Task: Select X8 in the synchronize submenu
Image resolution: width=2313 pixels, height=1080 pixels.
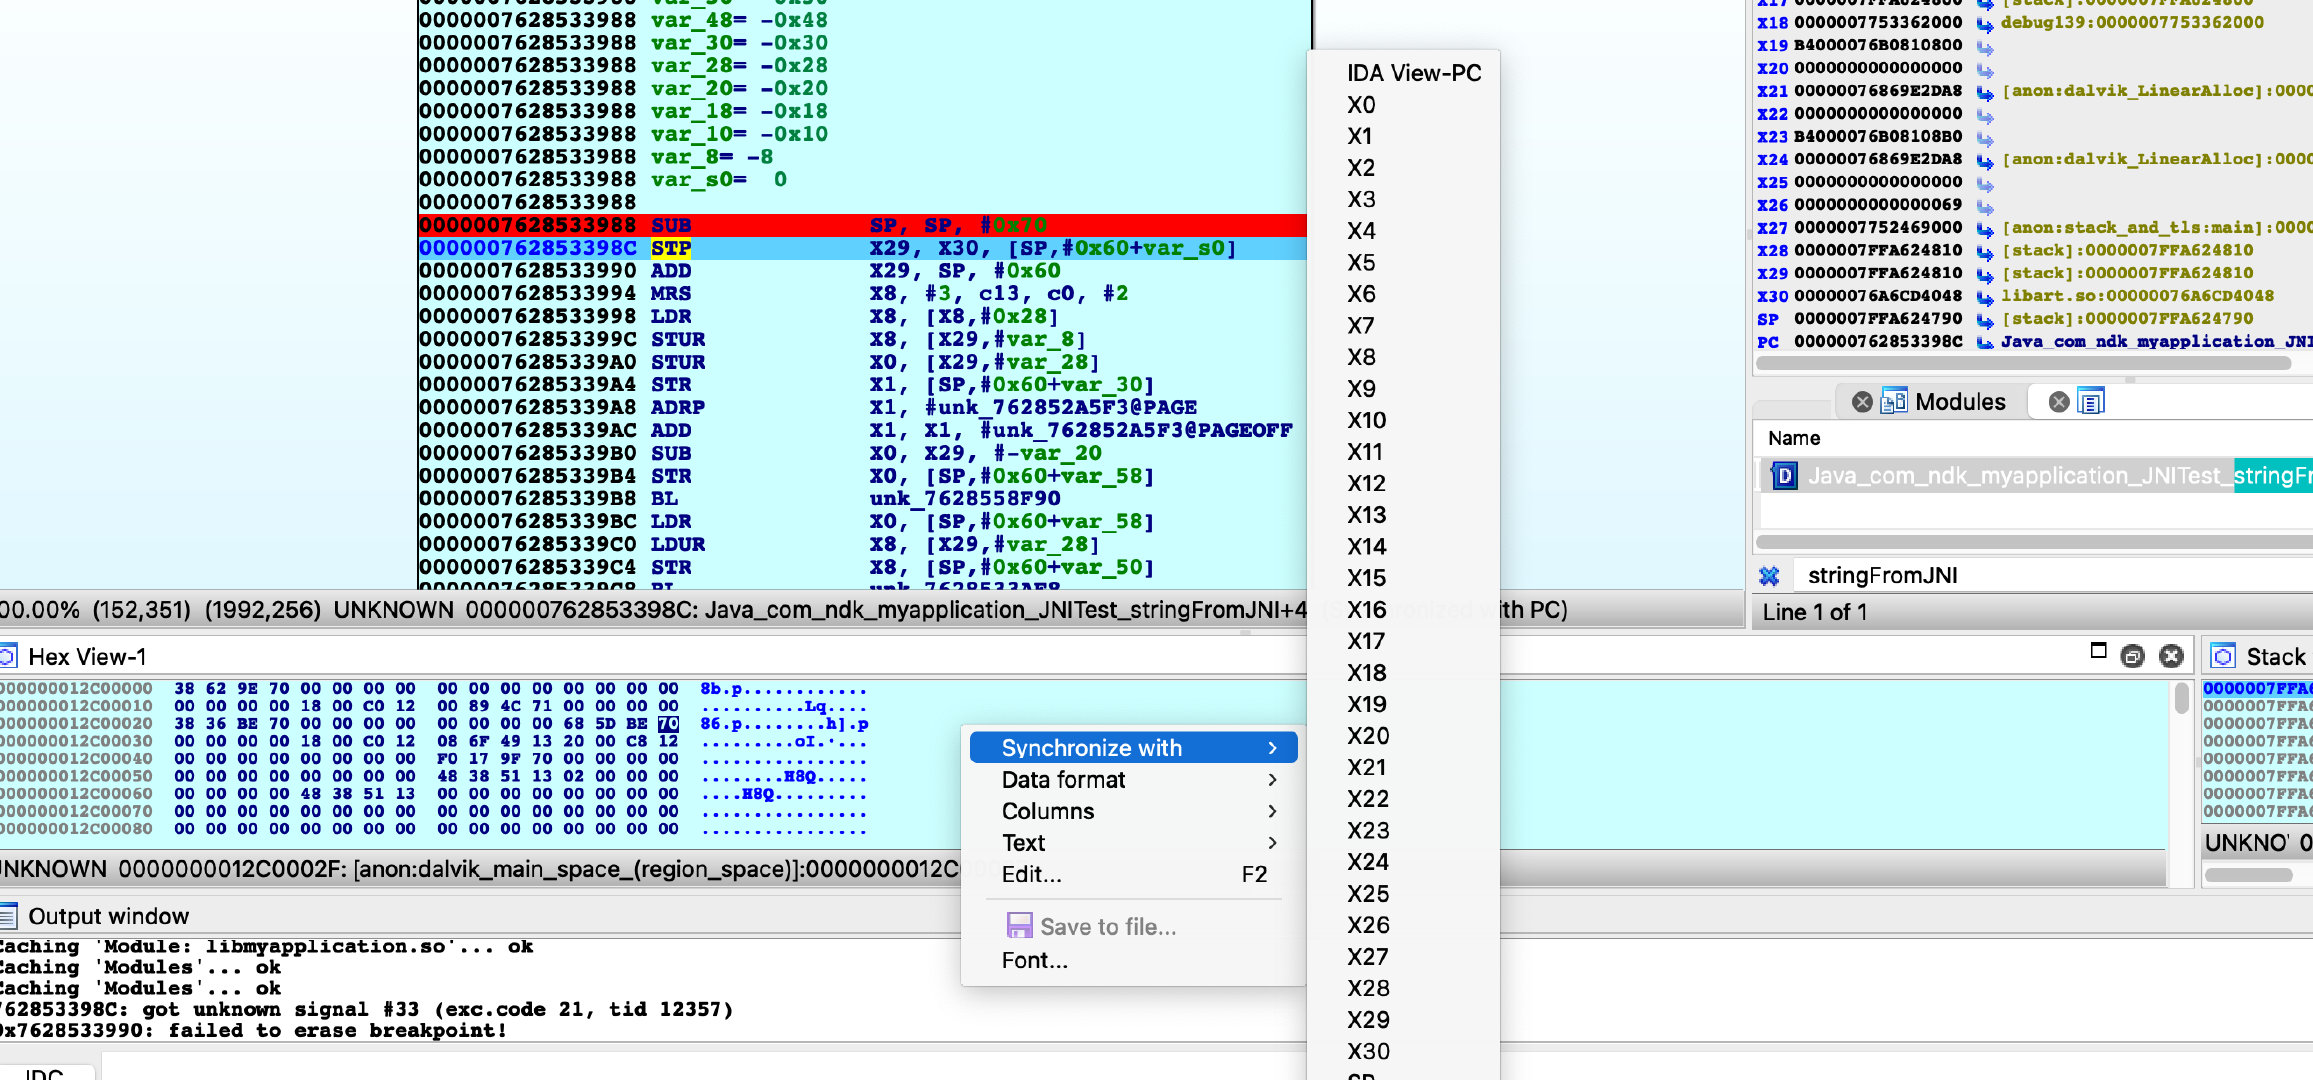Action: (1361, 357)
